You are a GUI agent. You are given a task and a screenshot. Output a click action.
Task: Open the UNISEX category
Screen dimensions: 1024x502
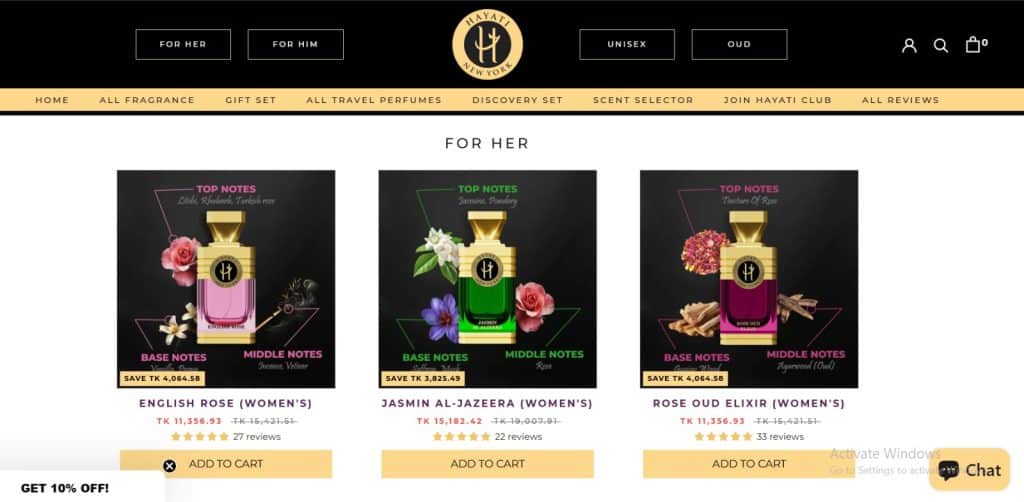click(x=627, y=44)
